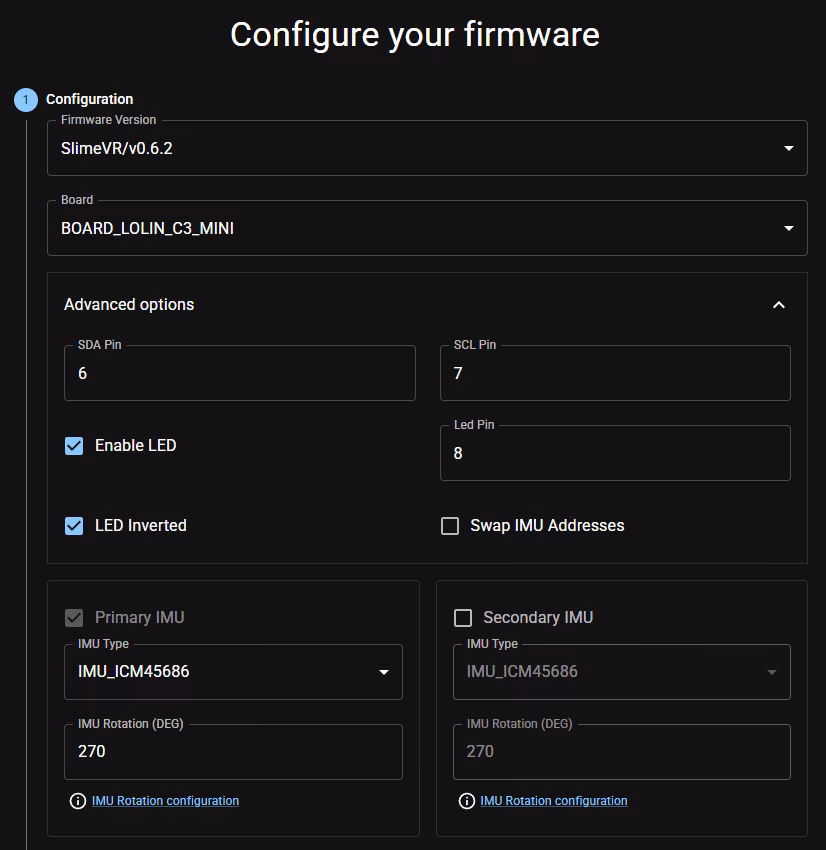The height and width of the screenshot is (850, 826).
Task: Click the info icon under Secondary IMU
Action: (x=467, y=801)
